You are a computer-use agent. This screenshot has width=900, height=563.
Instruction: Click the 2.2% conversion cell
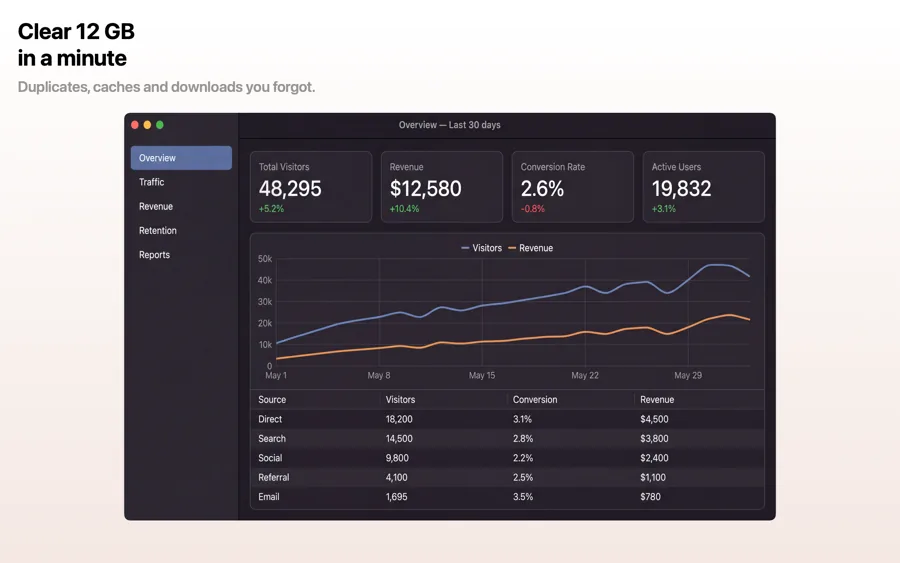coord(523,458)
